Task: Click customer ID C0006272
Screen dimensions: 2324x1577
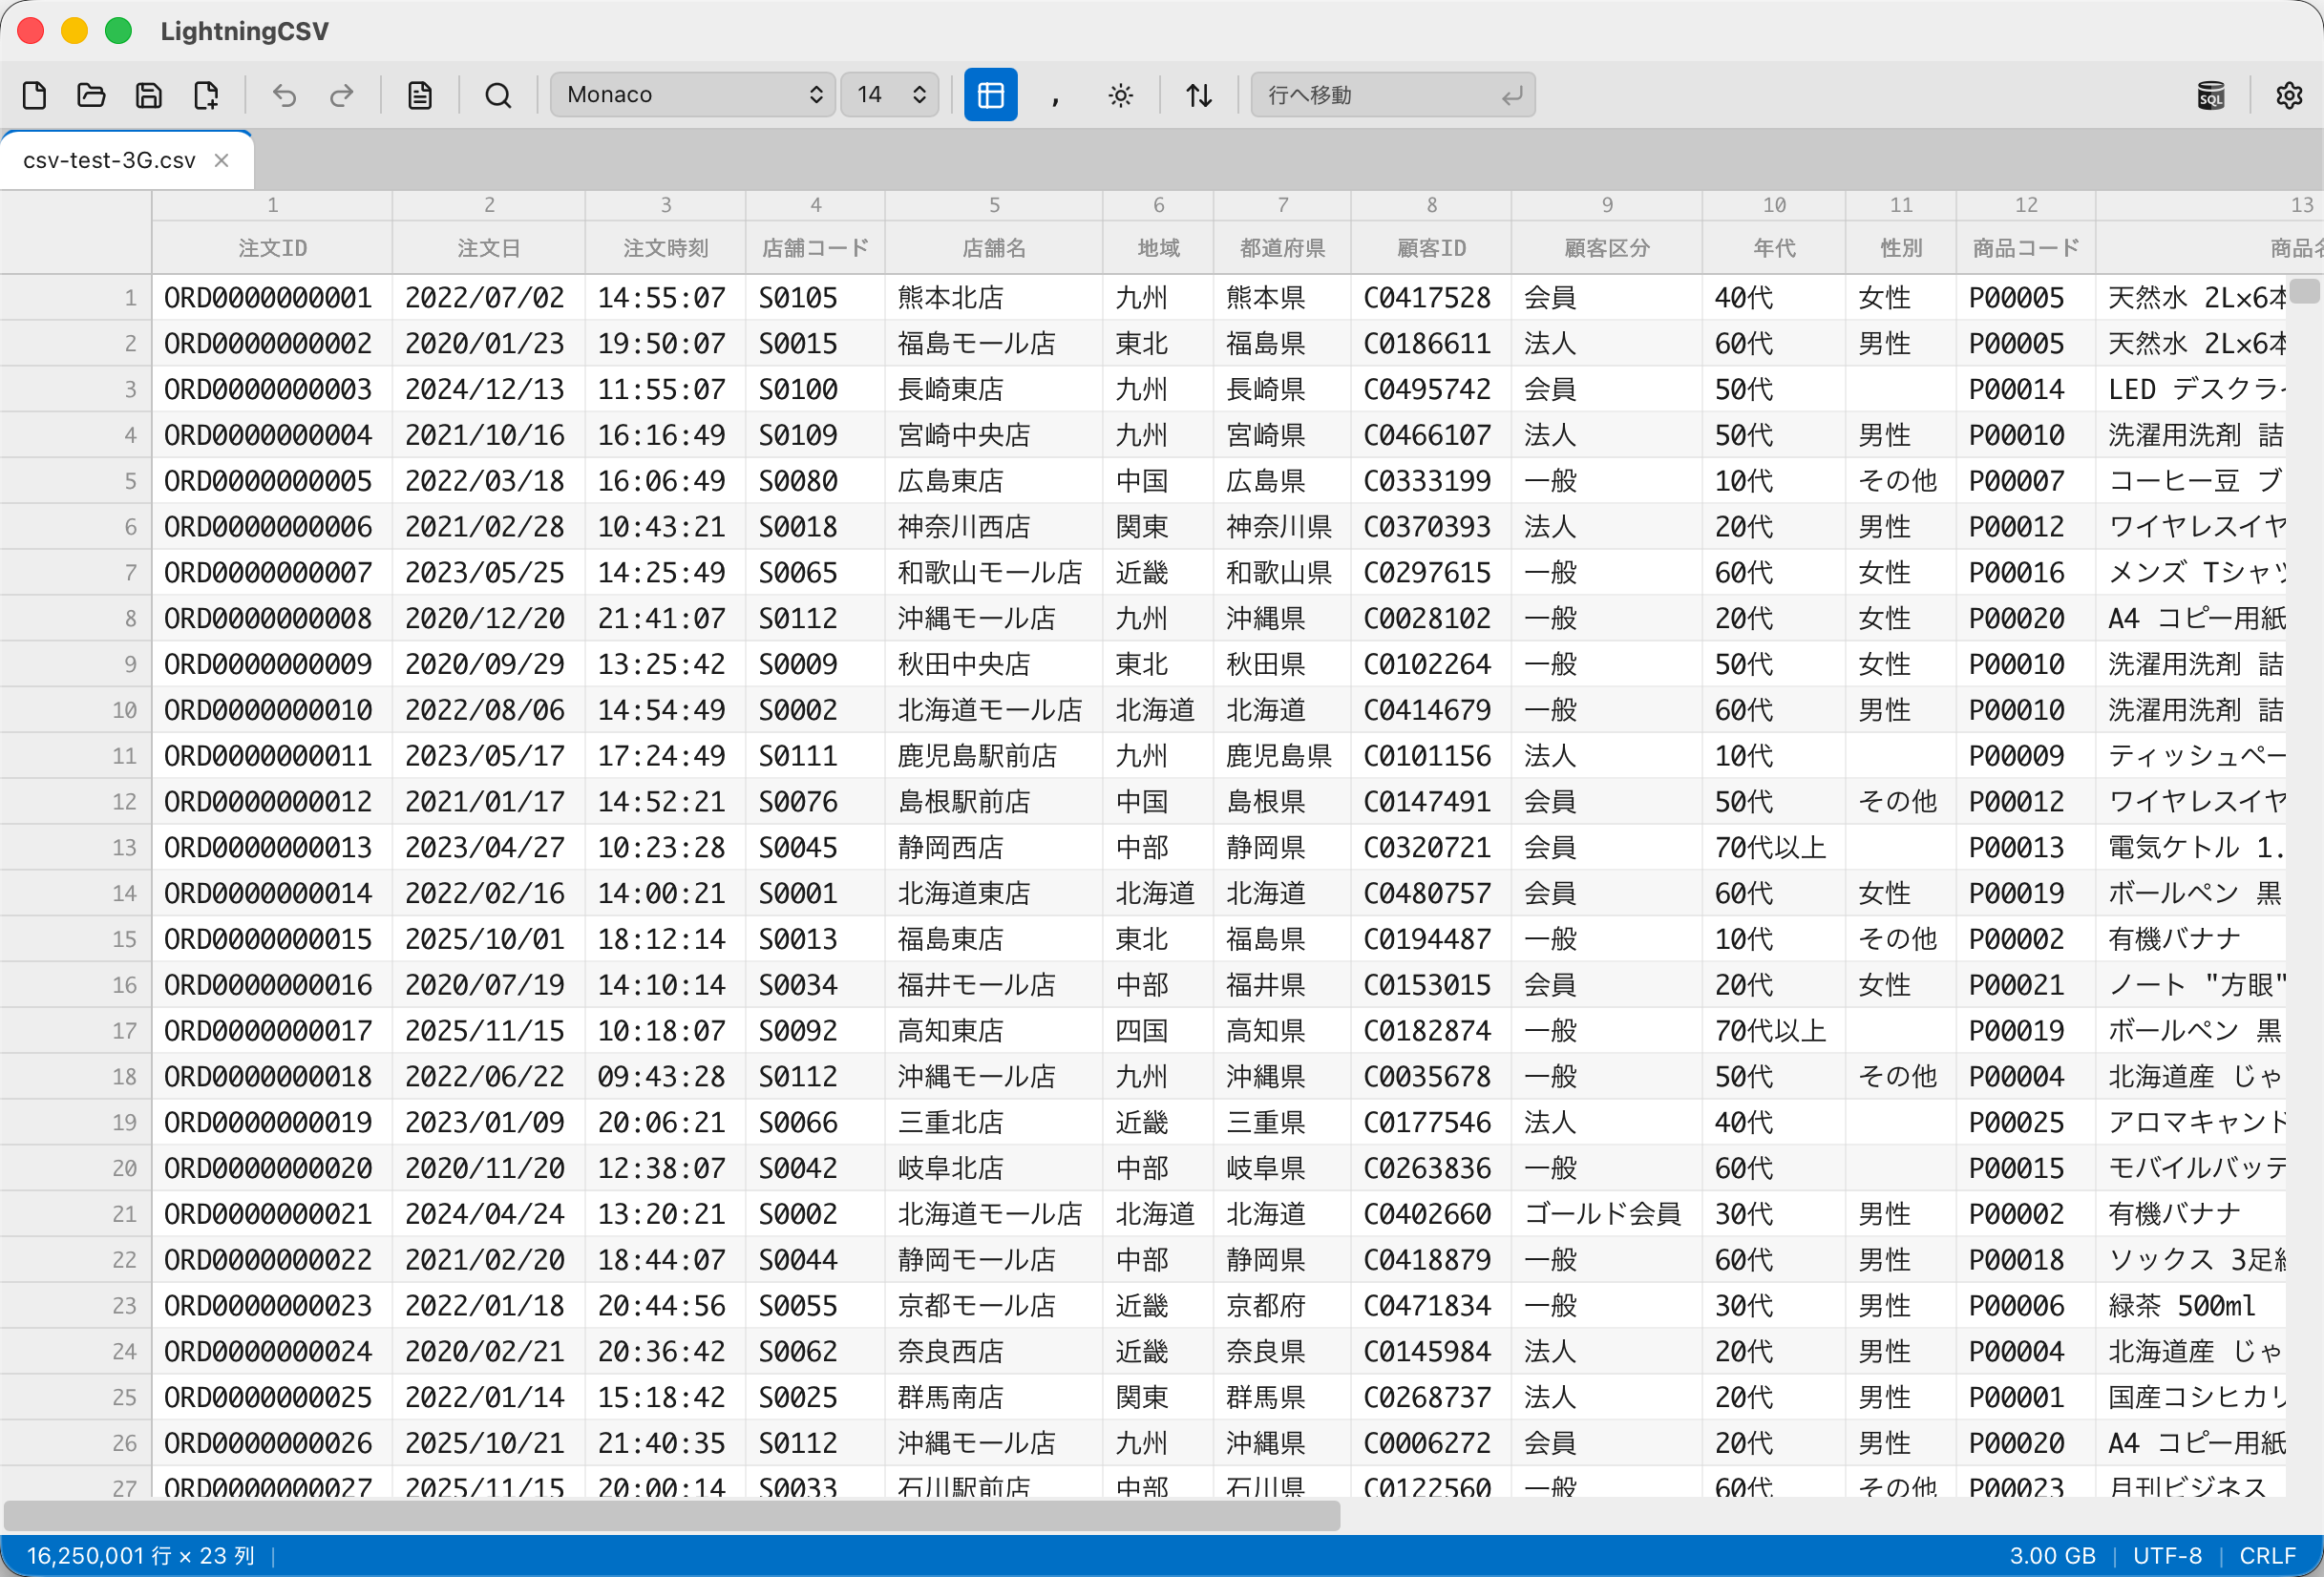Action: point(1431,1443)
